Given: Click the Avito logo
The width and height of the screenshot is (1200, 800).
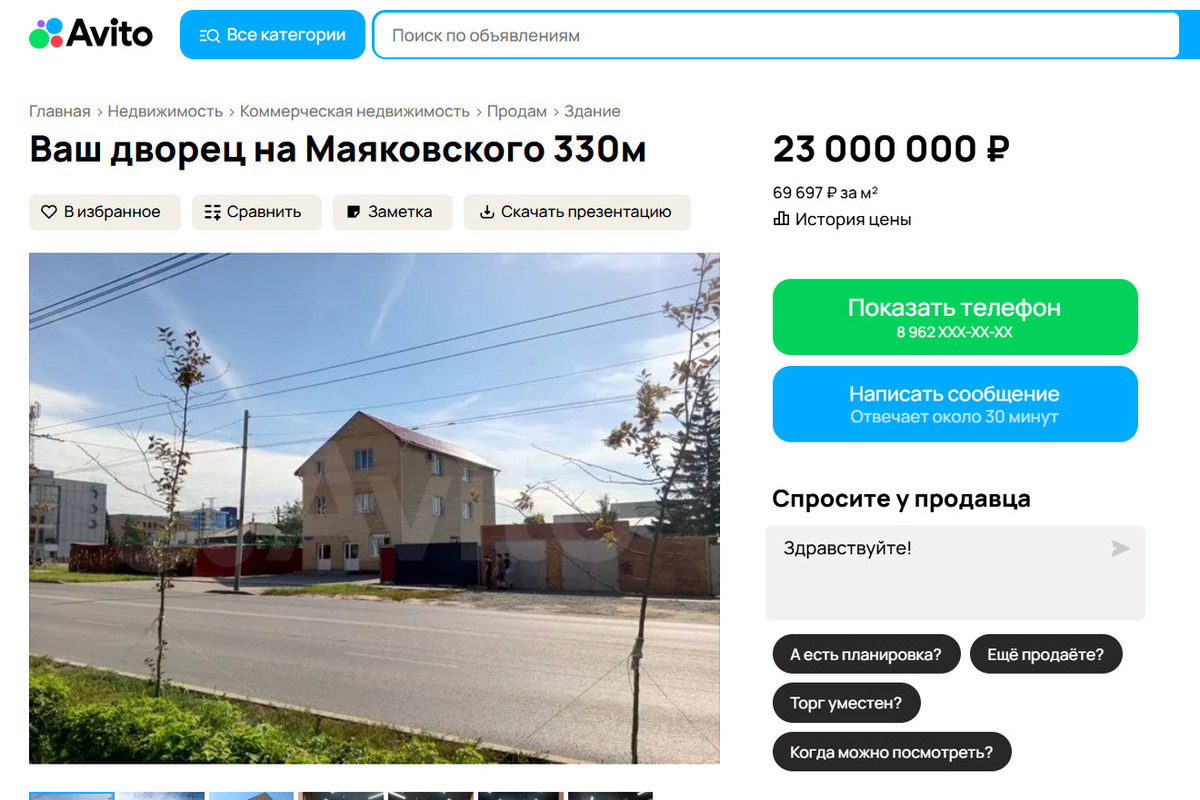Looking at the screenshot, I should point(91,34).
